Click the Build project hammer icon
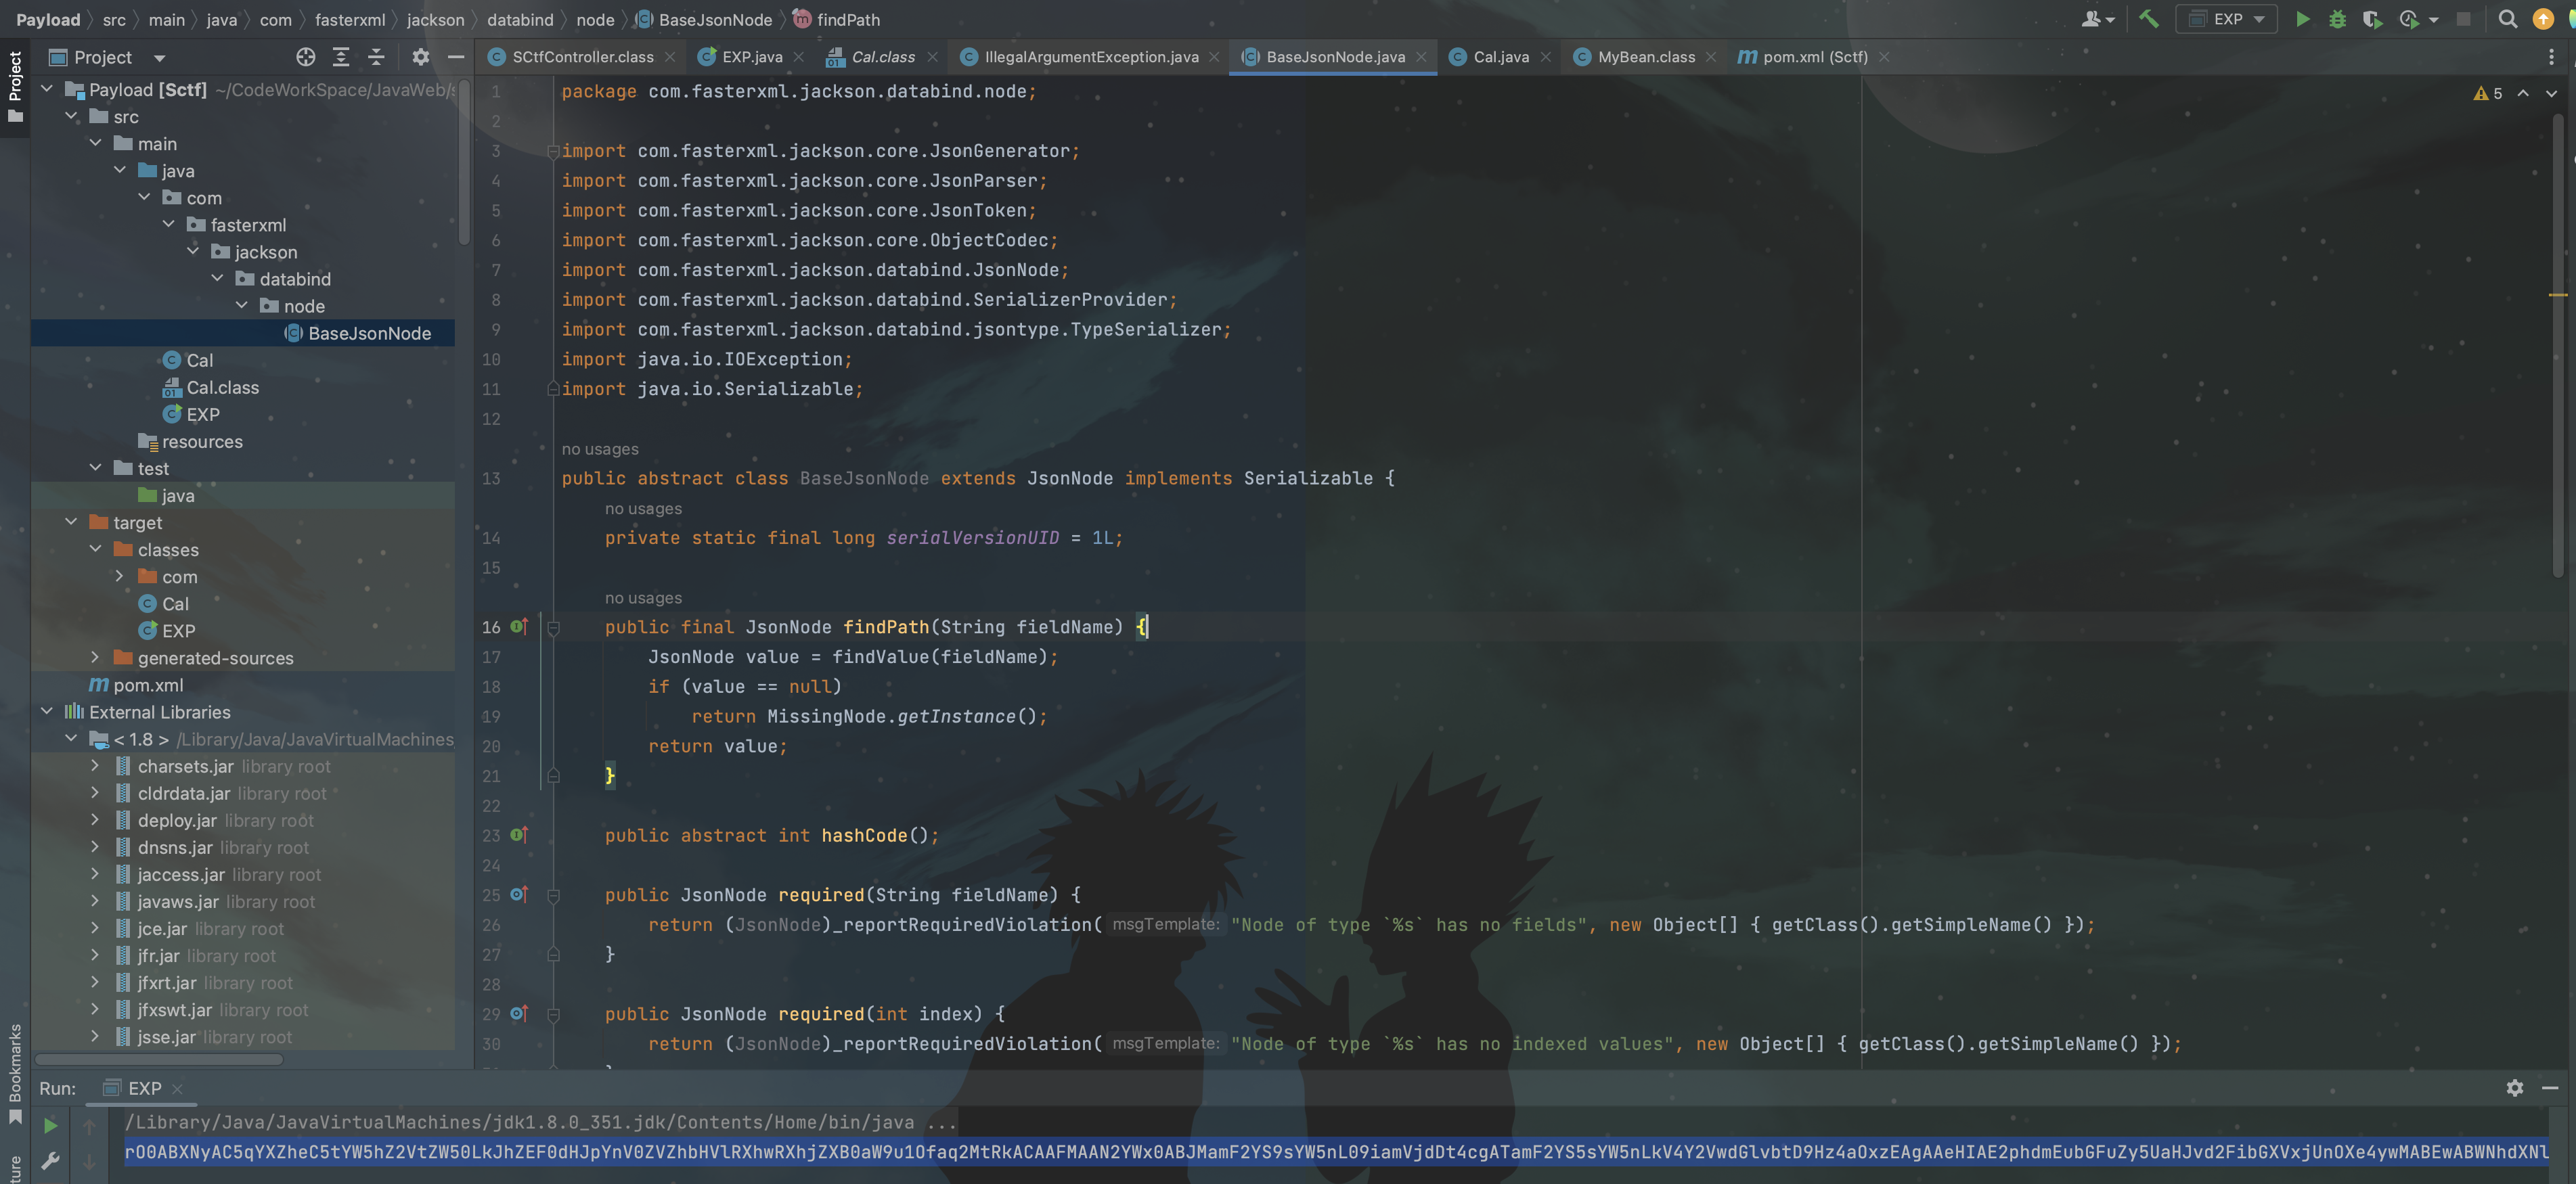 [x=2148, y=19]
